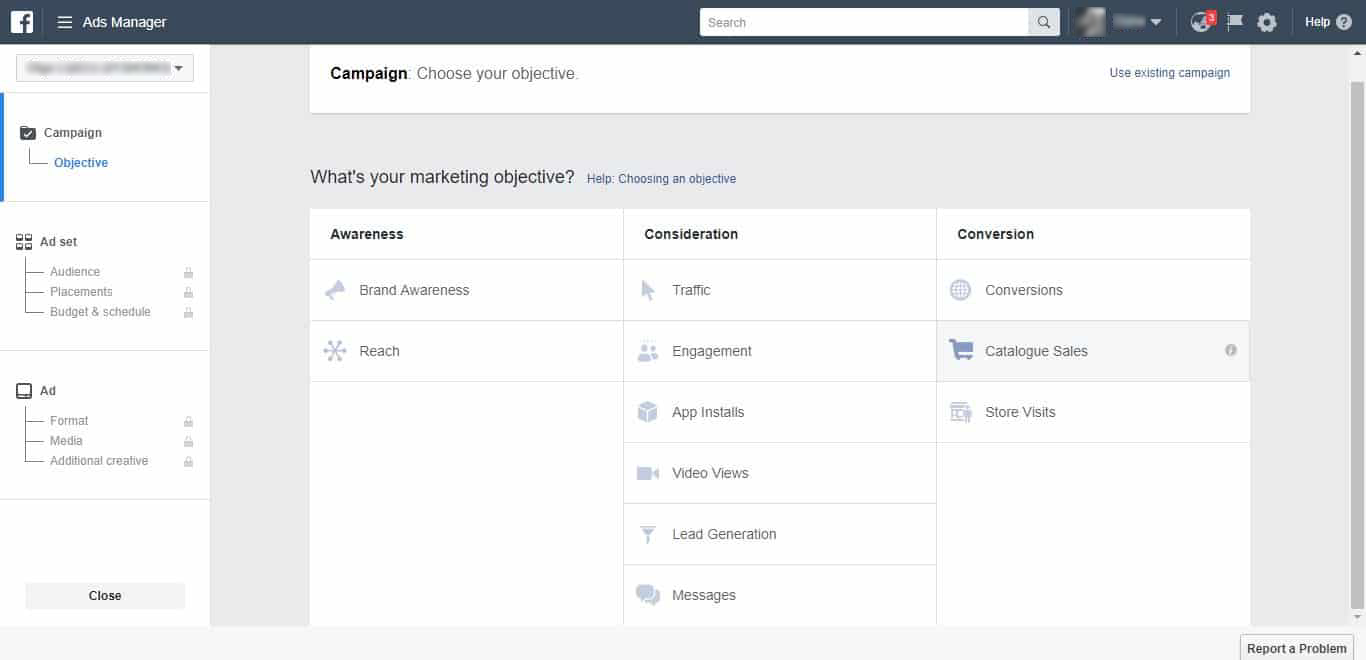Screen dimensions: 1366x660
Task: Select Audience under Ad set
Action: (75, 272)
